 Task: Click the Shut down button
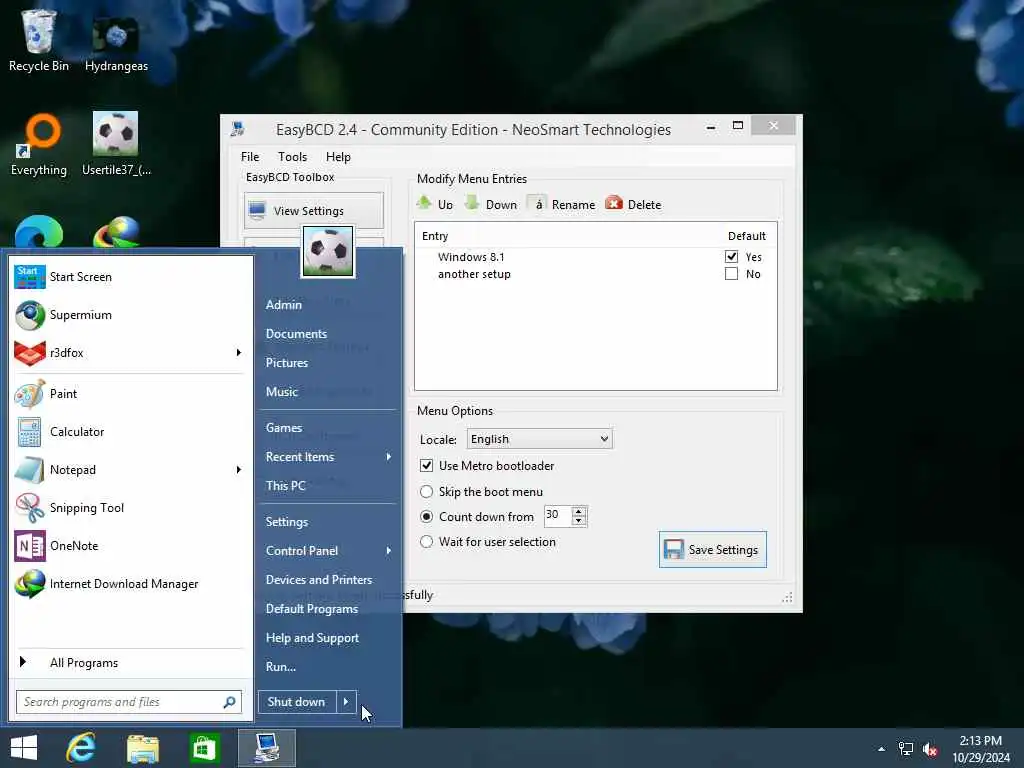point(296,702)
